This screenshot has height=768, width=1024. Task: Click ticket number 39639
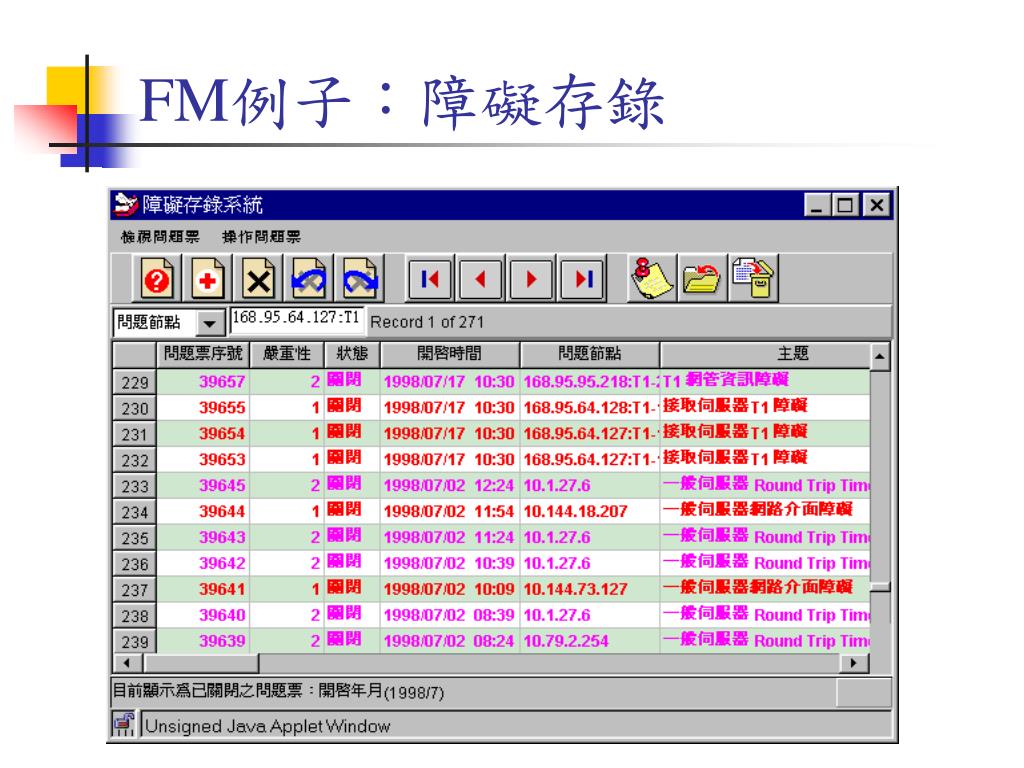tap(222, 641)
